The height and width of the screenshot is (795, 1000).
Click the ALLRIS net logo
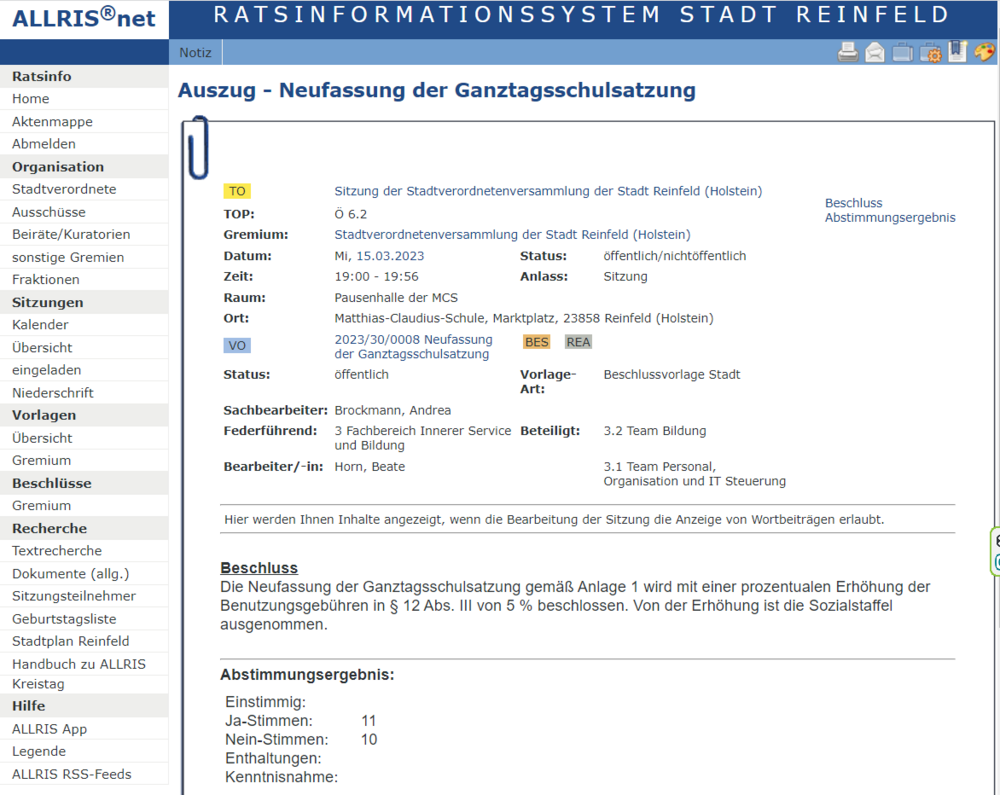84,19
